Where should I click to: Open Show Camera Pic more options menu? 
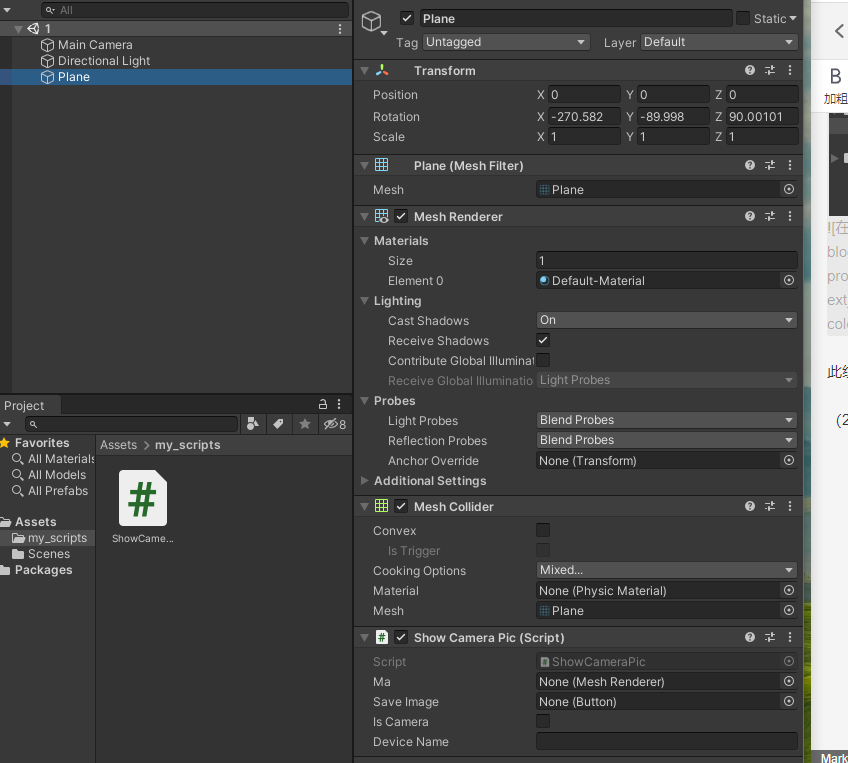pos(790,637)
